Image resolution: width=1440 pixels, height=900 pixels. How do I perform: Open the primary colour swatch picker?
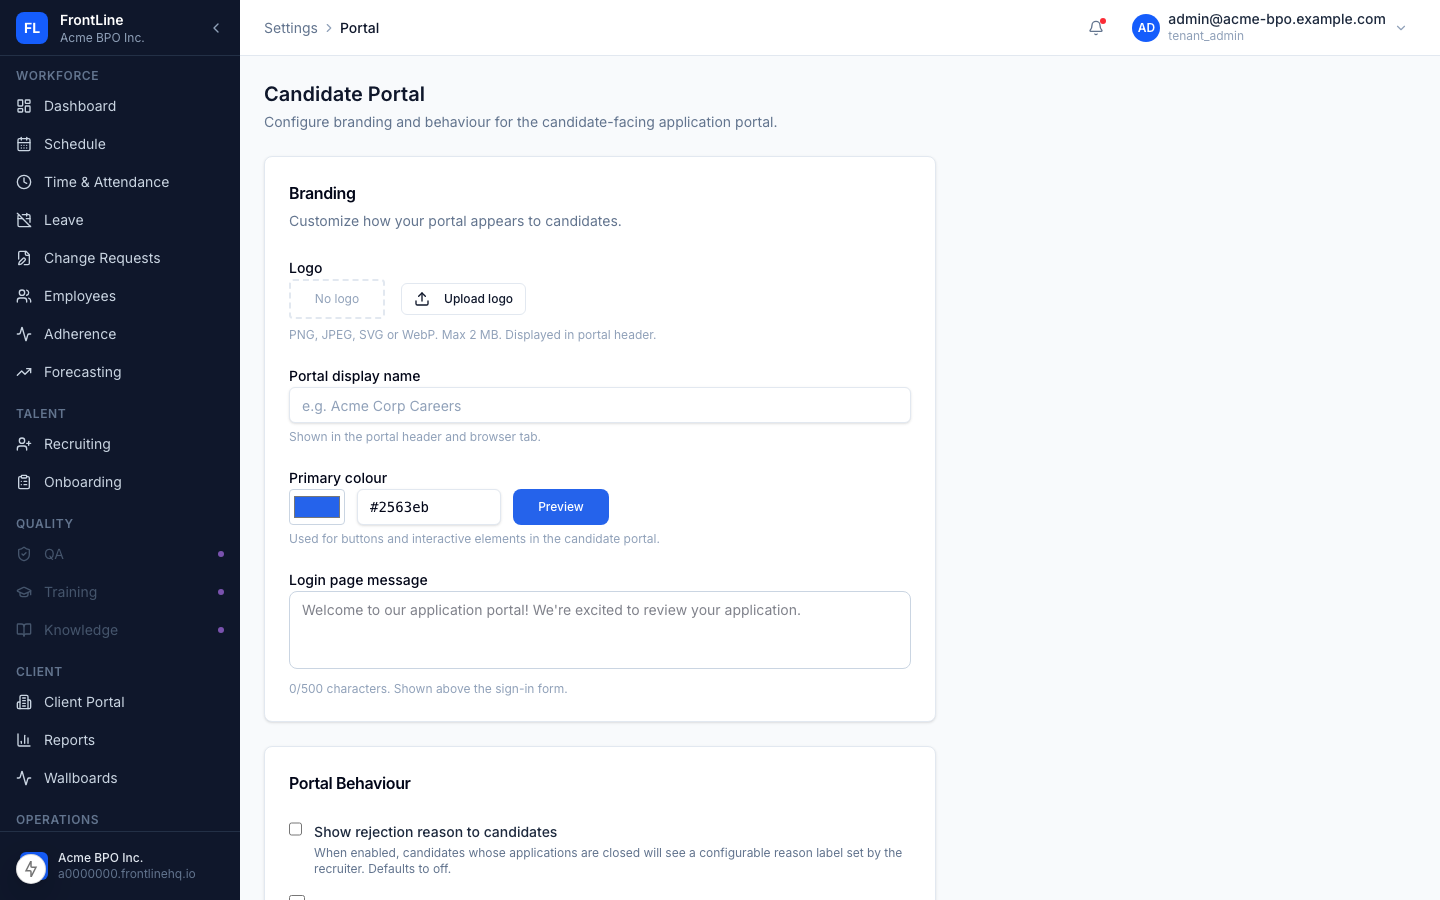(317, 507)
